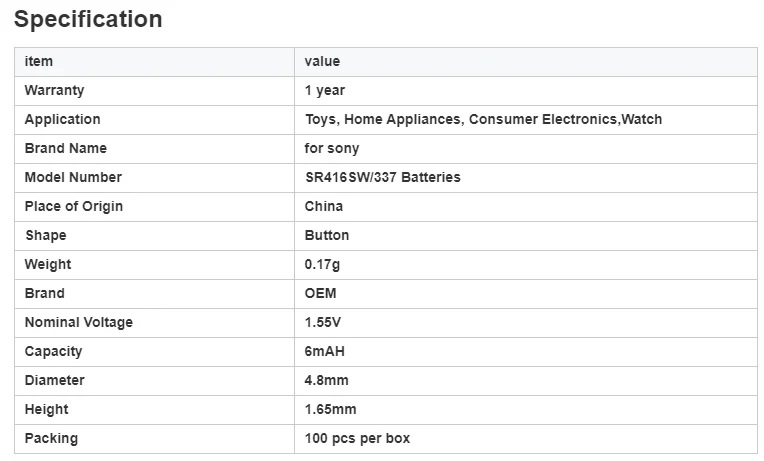Click the 'for sony' brand name value
Viewport: 764px width, 461px height.
[x=332, y=149]
